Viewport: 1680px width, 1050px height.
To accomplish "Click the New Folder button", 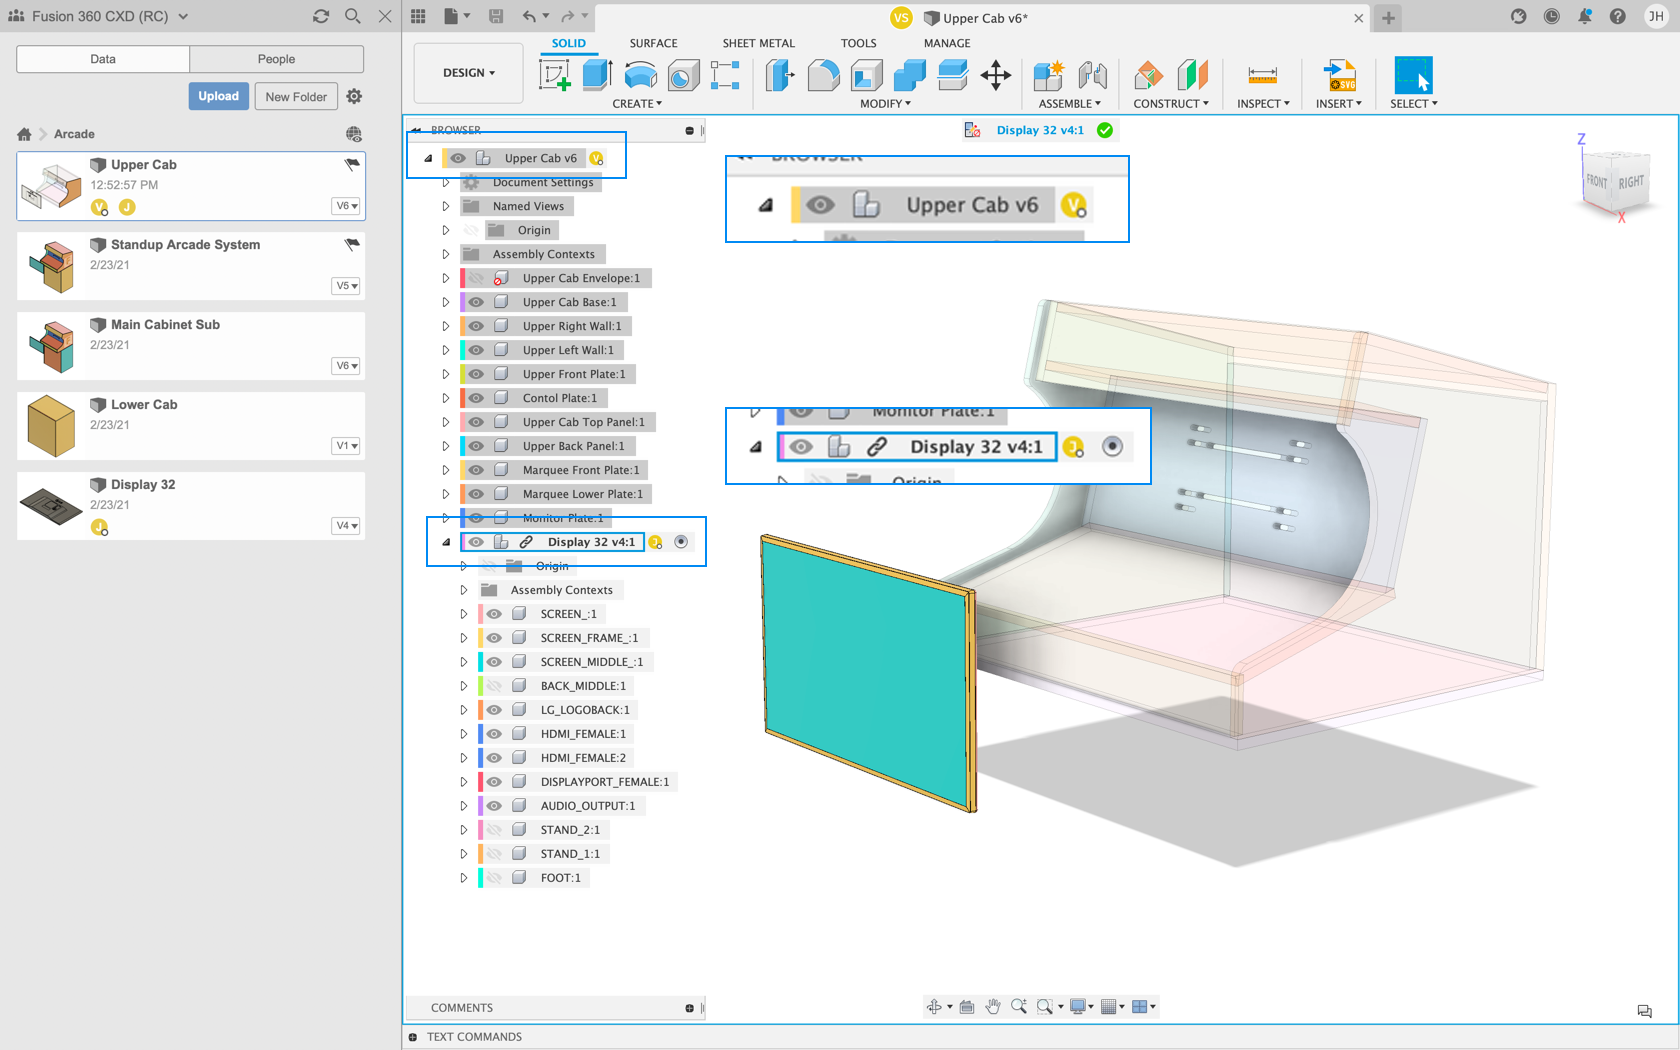I will click(296, 96).
